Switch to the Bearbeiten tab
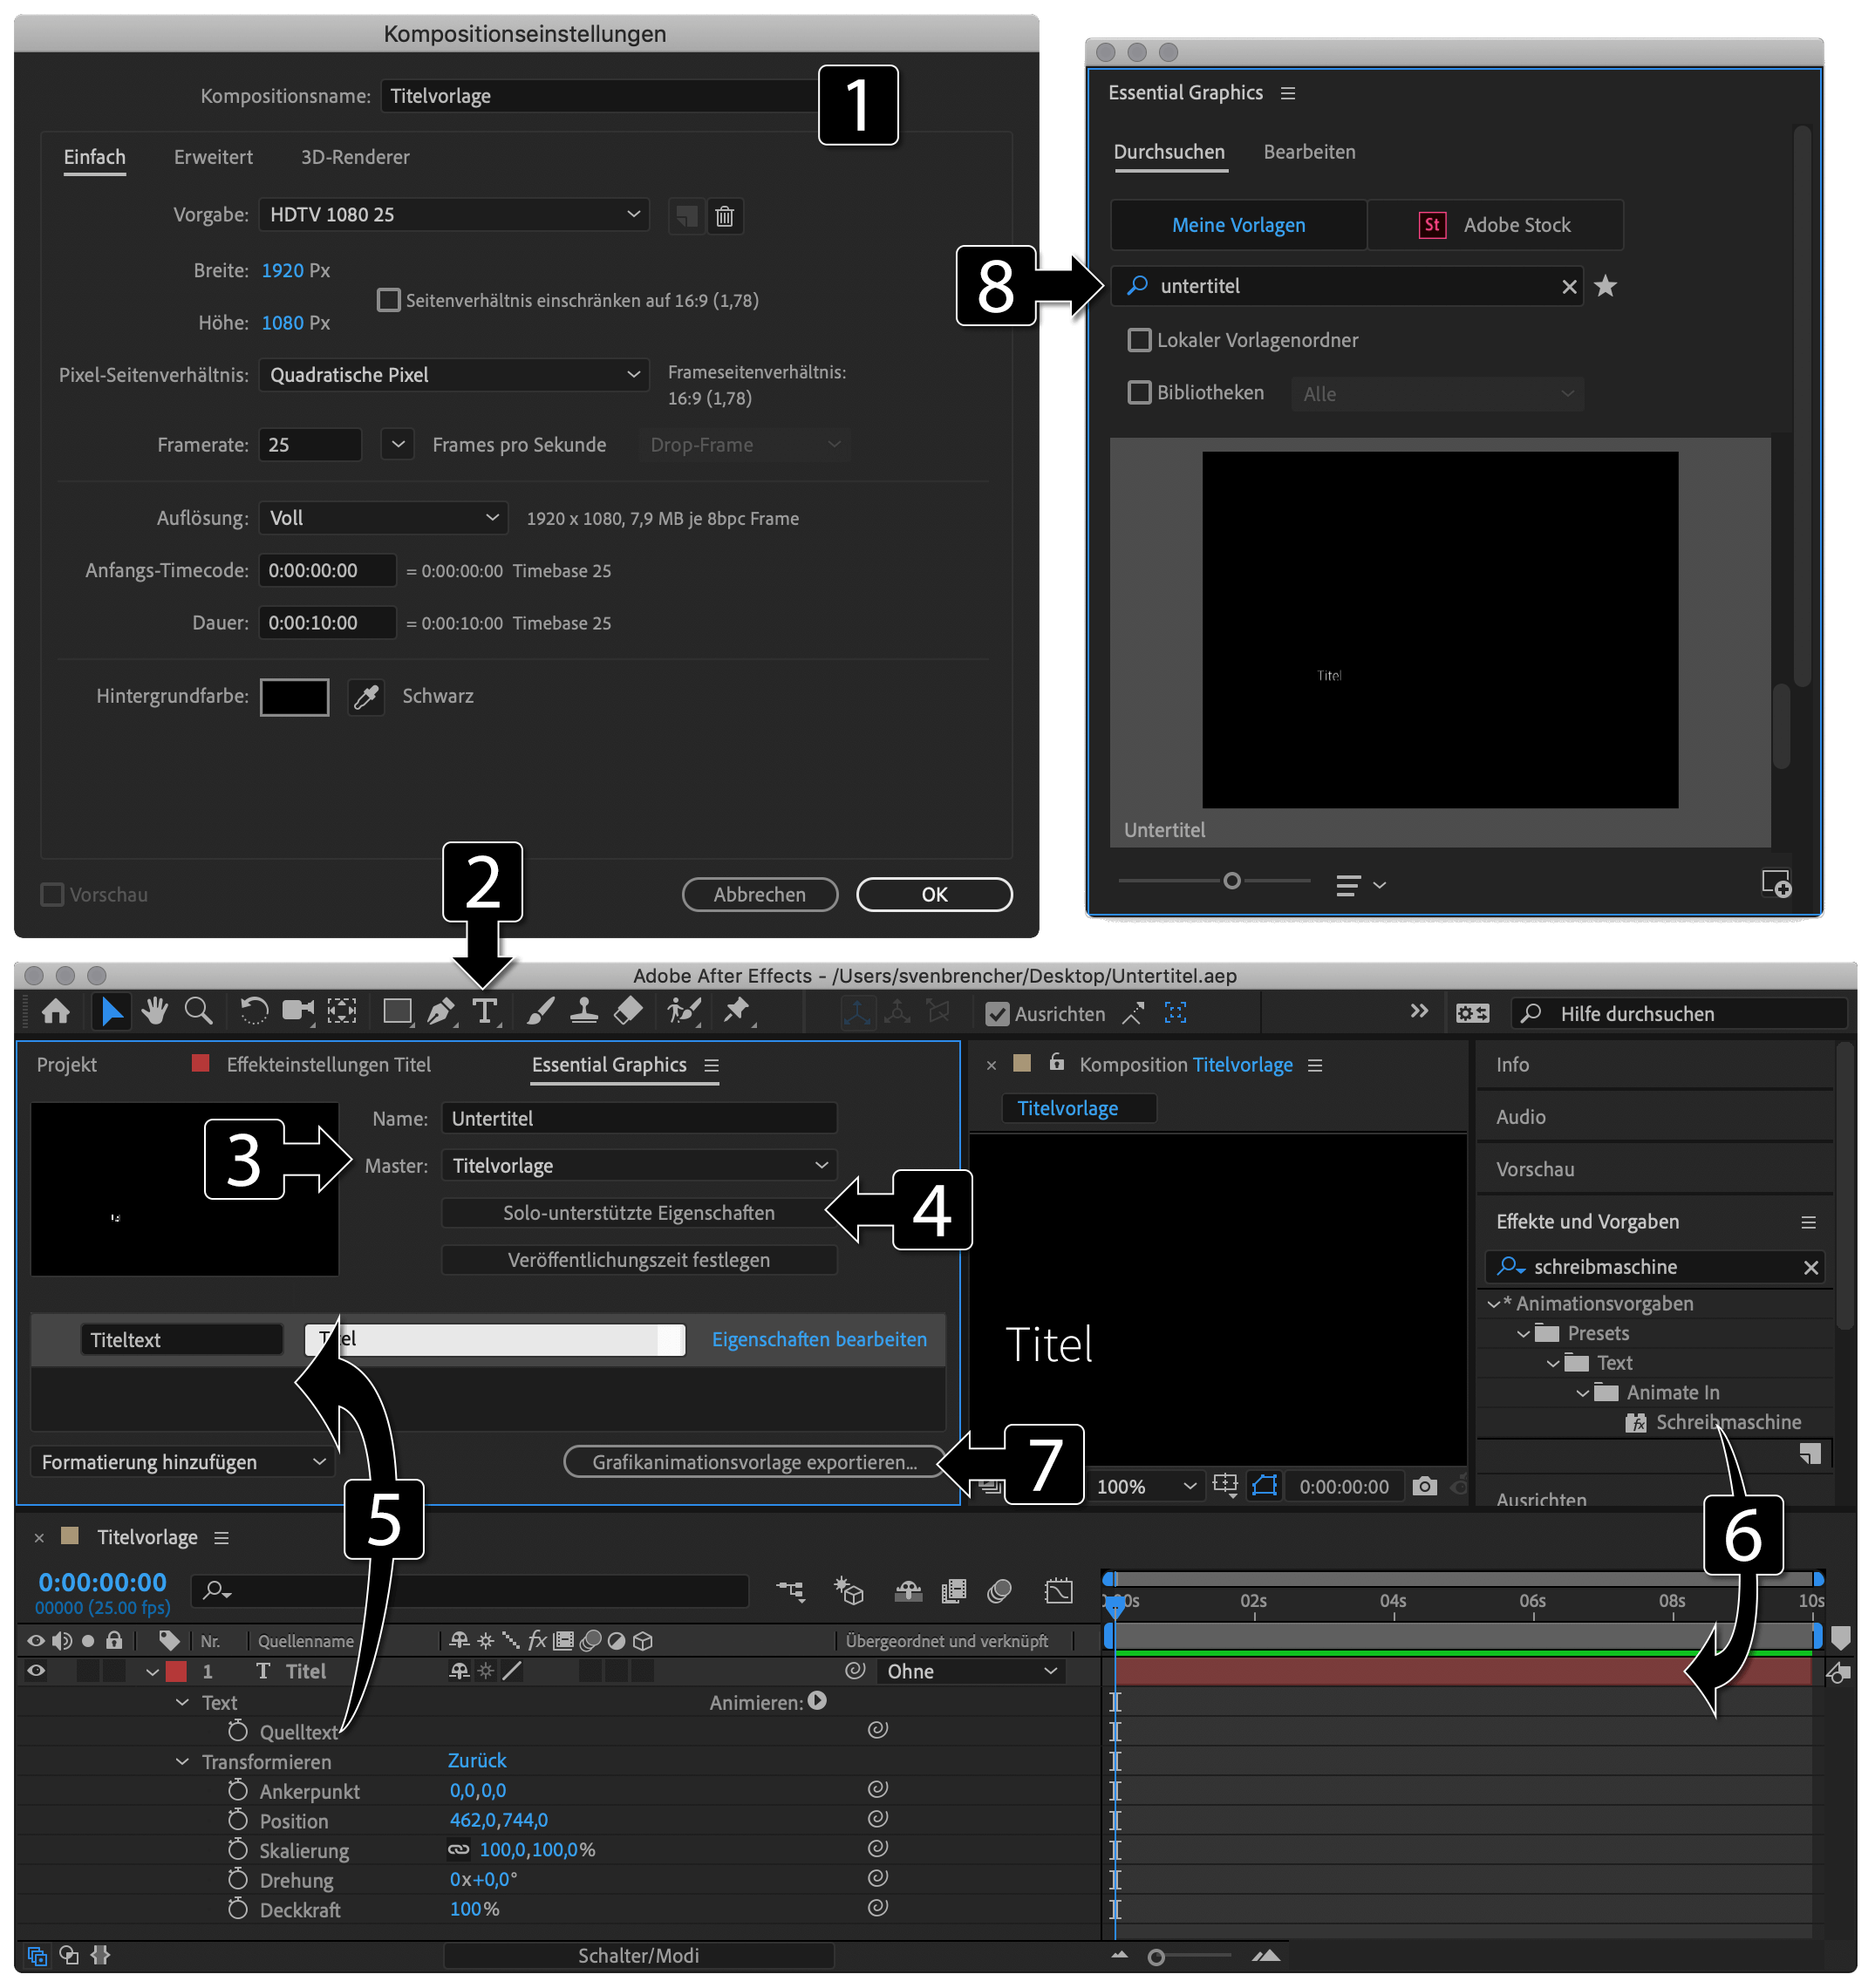 click(x=1309, y=152)
